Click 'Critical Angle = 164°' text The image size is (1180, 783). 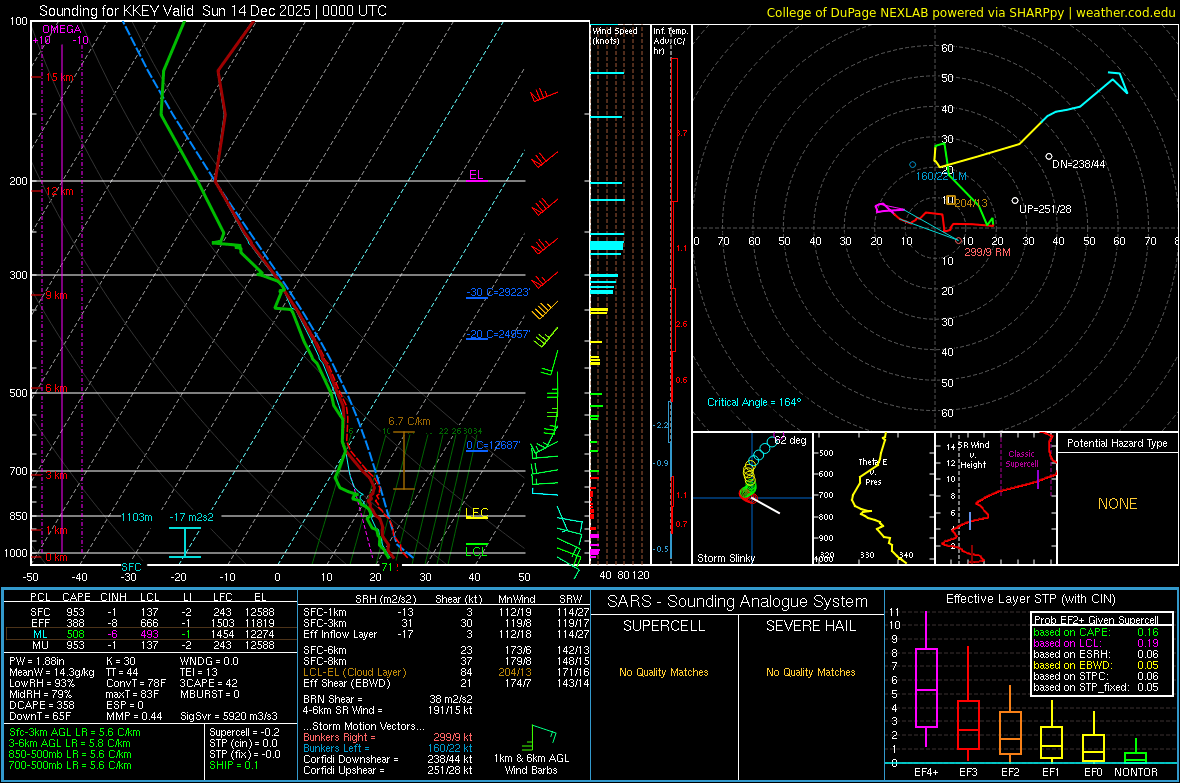[x=754, y=402]
